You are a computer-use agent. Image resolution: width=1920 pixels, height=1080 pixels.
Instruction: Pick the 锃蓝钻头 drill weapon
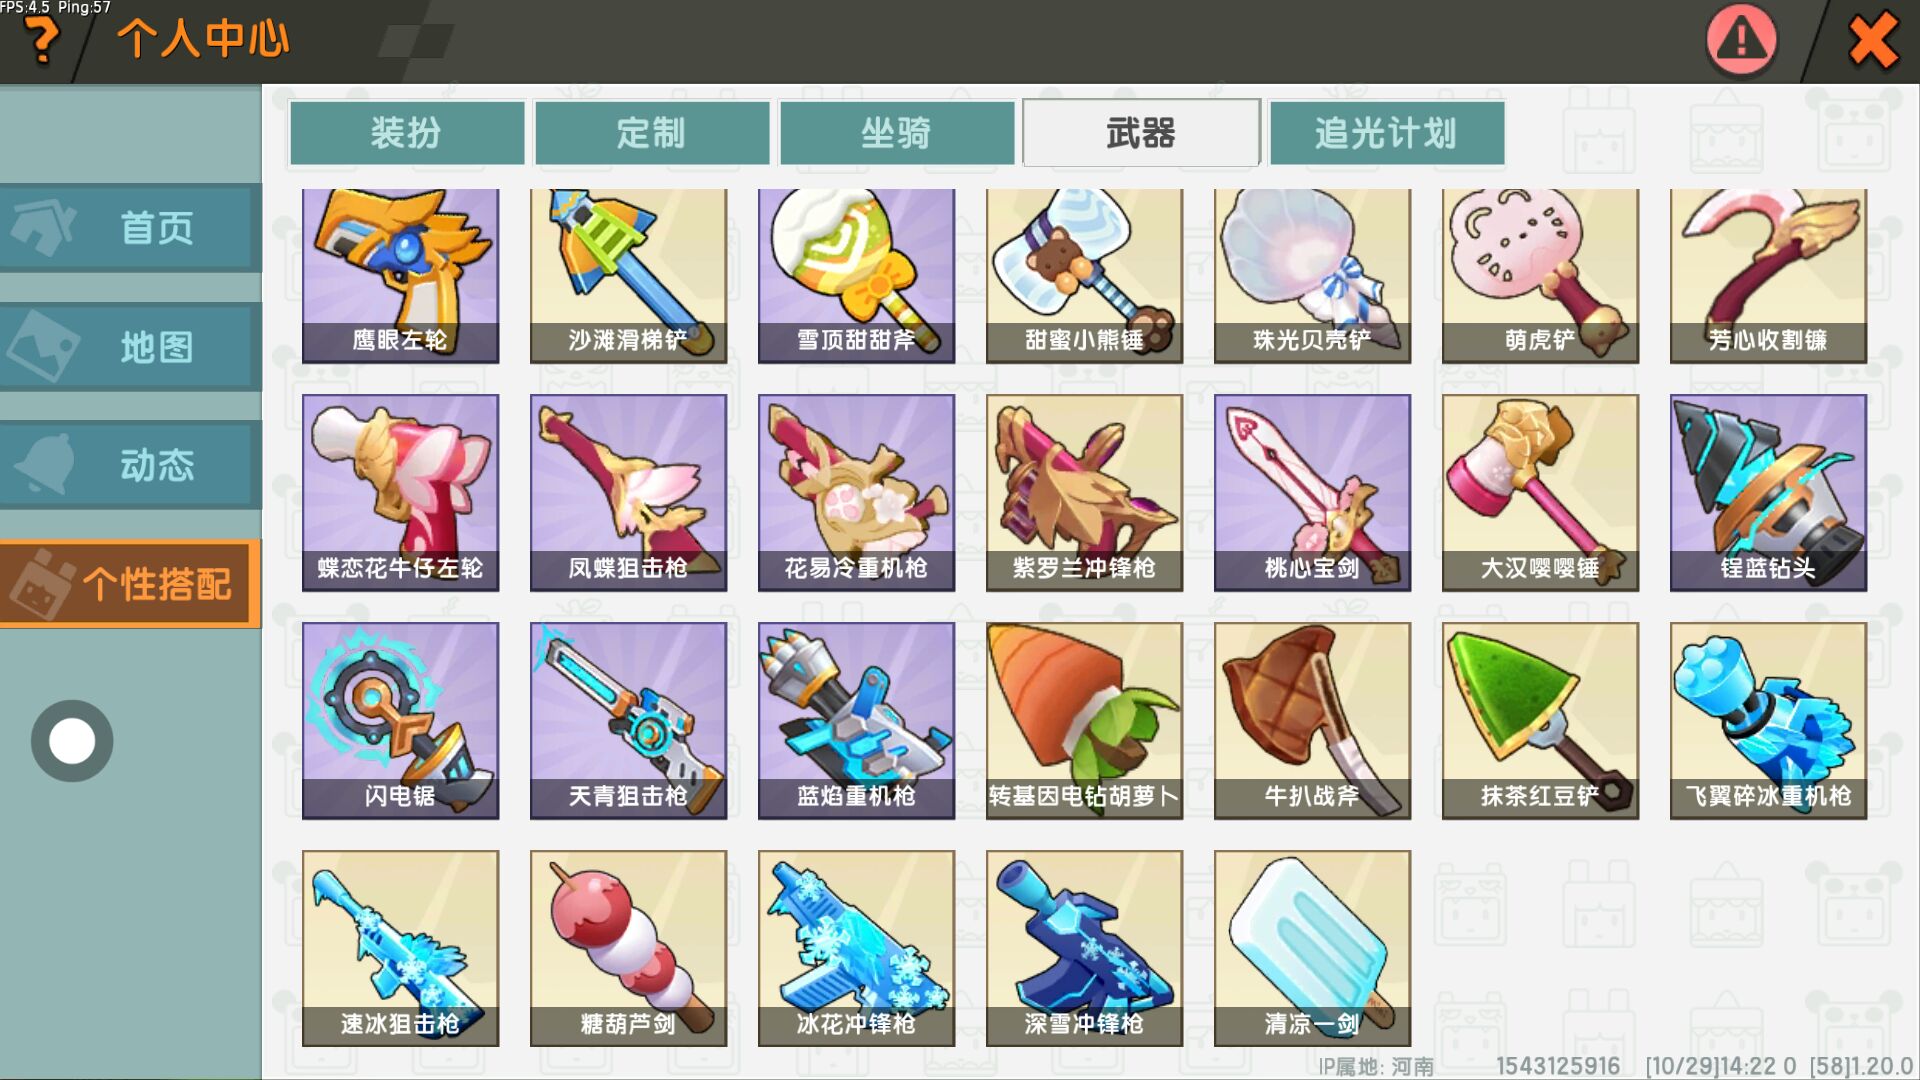point(1768,493)
